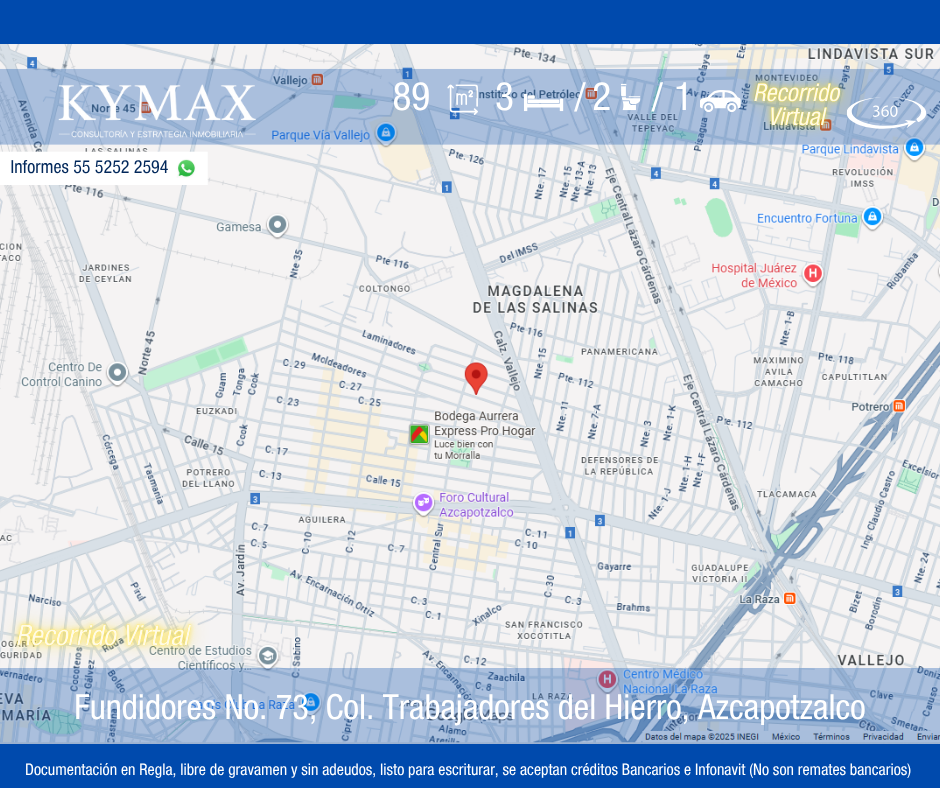Click the Recorrido Virtual label at top right
The image size is (940, 788).
[x=797, y=105]
